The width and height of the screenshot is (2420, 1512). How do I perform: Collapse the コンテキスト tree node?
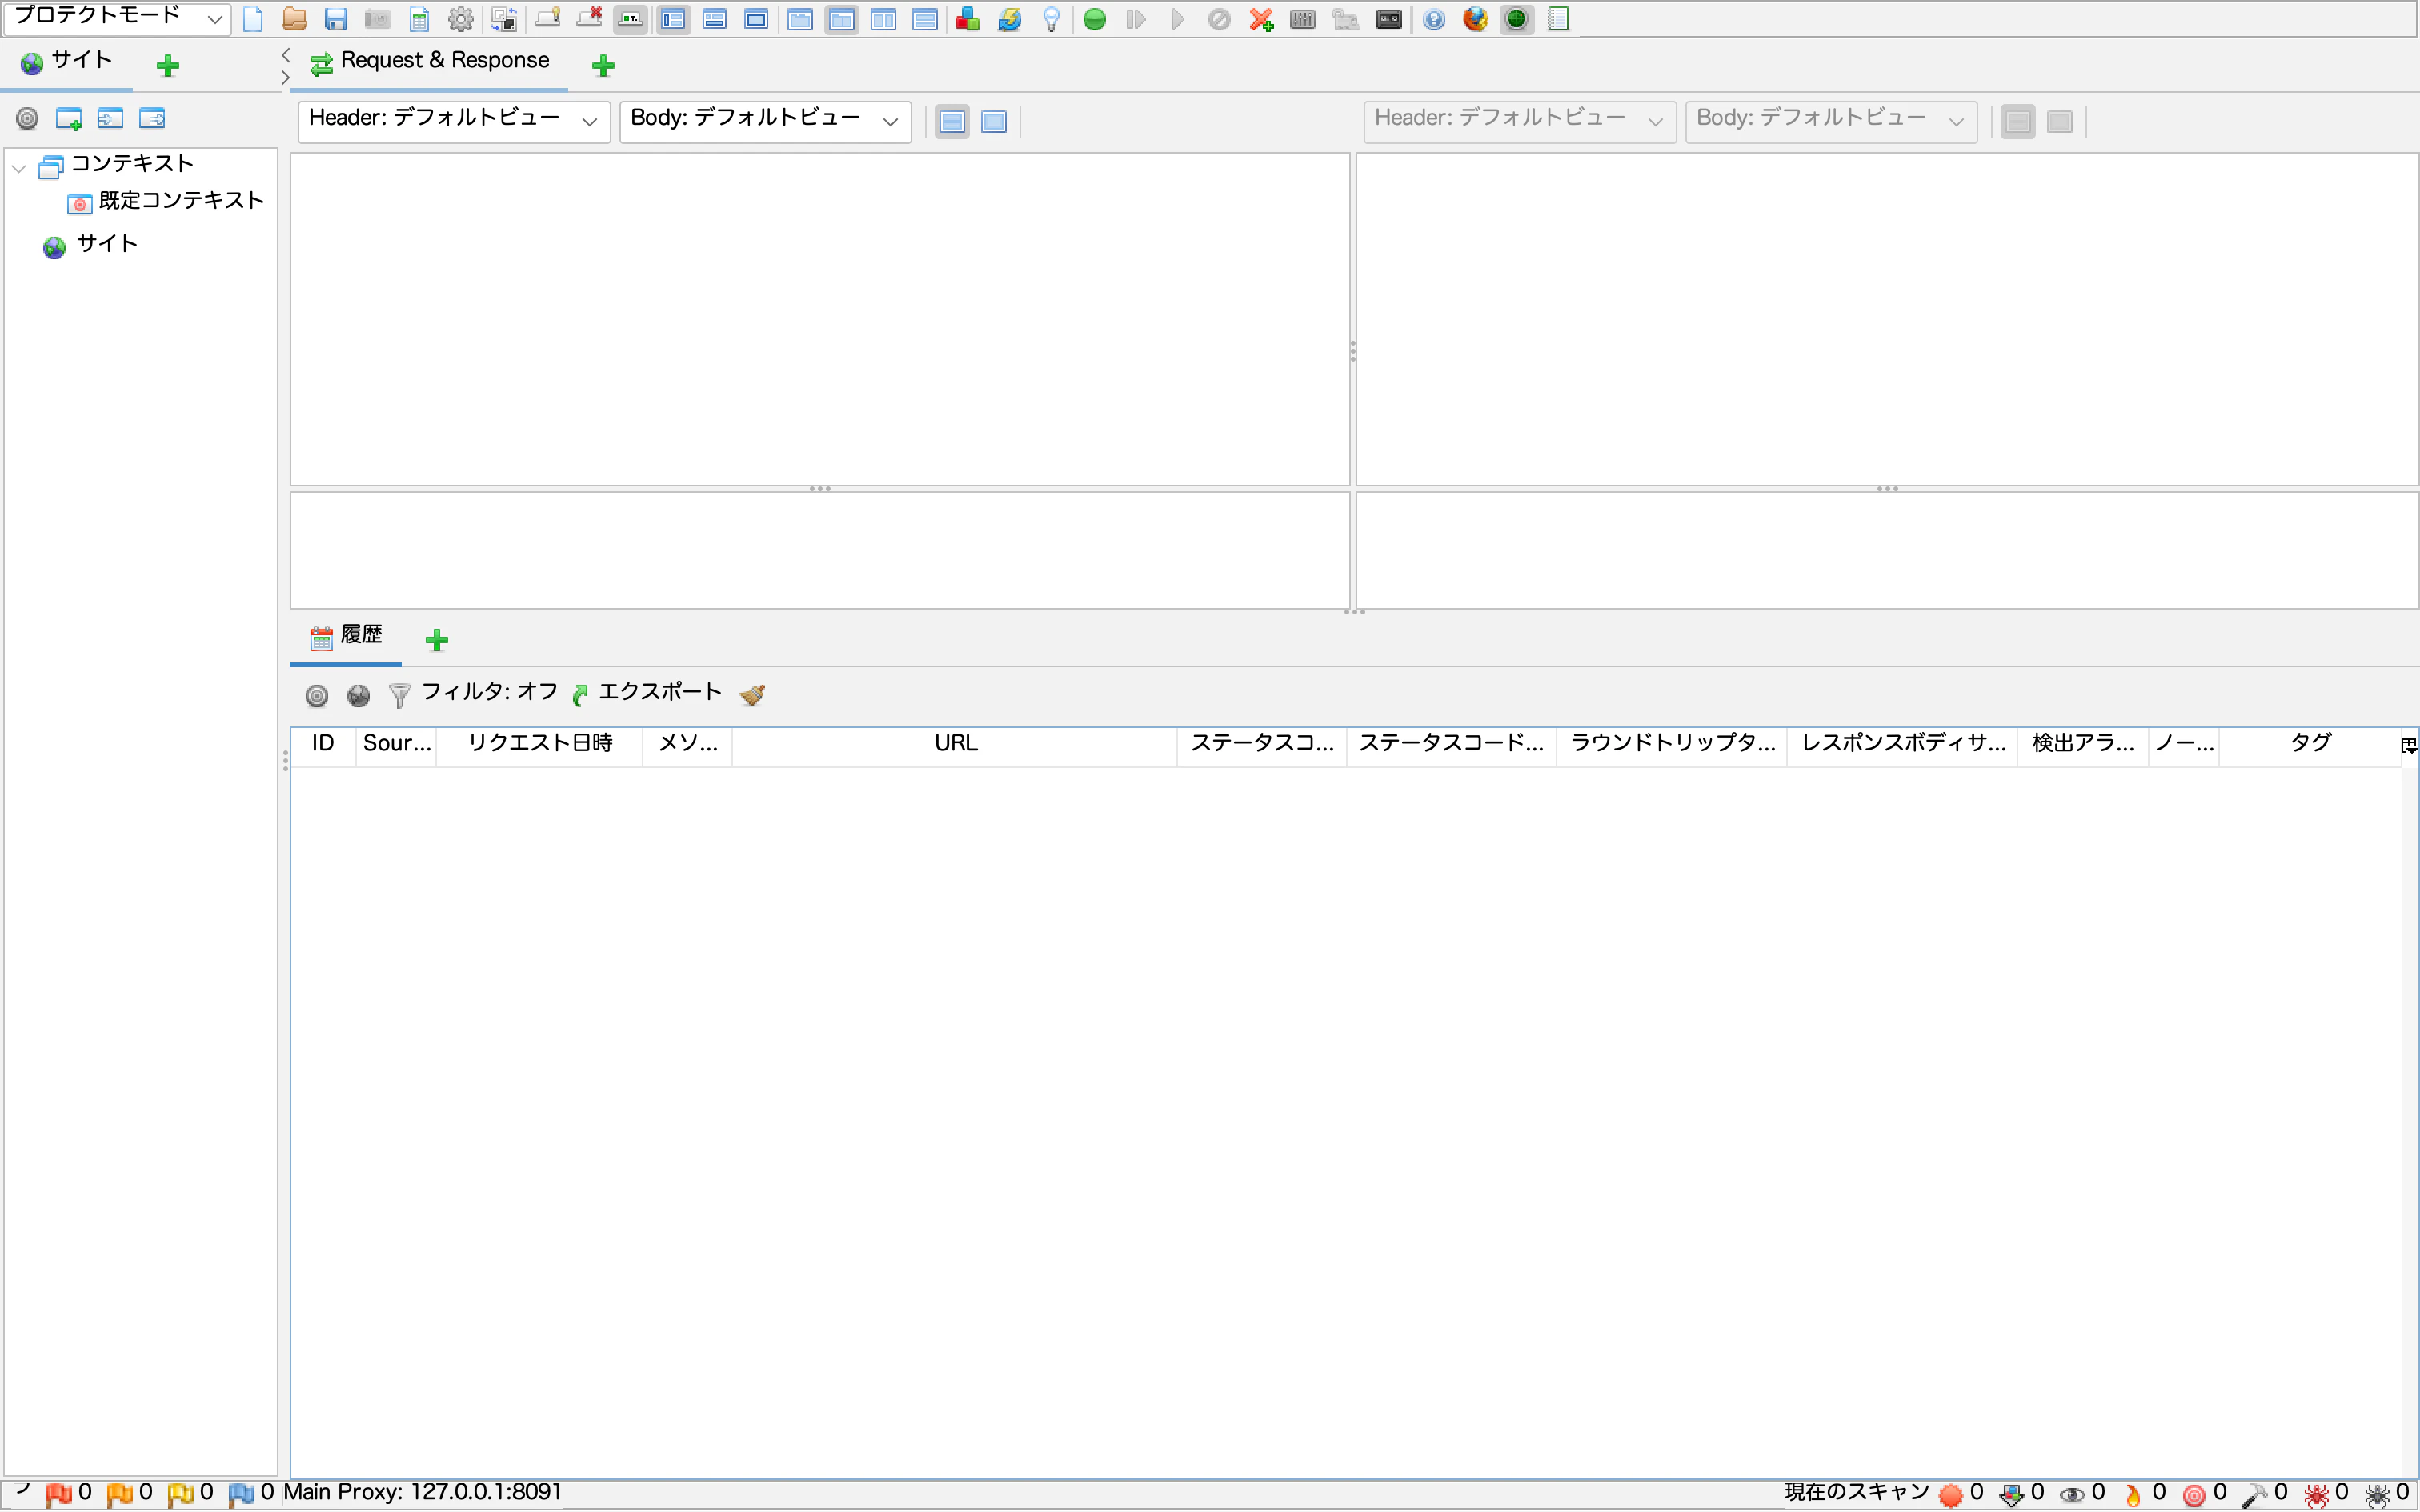pos(19,167)
